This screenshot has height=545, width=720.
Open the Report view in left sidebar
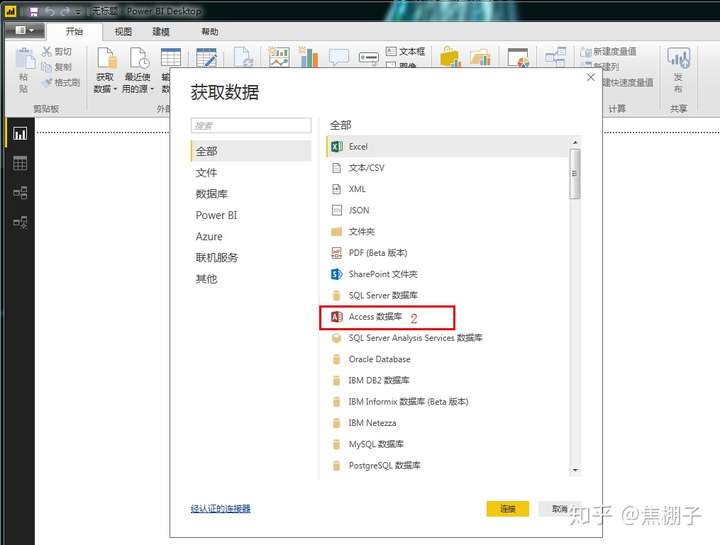point(20,134)
